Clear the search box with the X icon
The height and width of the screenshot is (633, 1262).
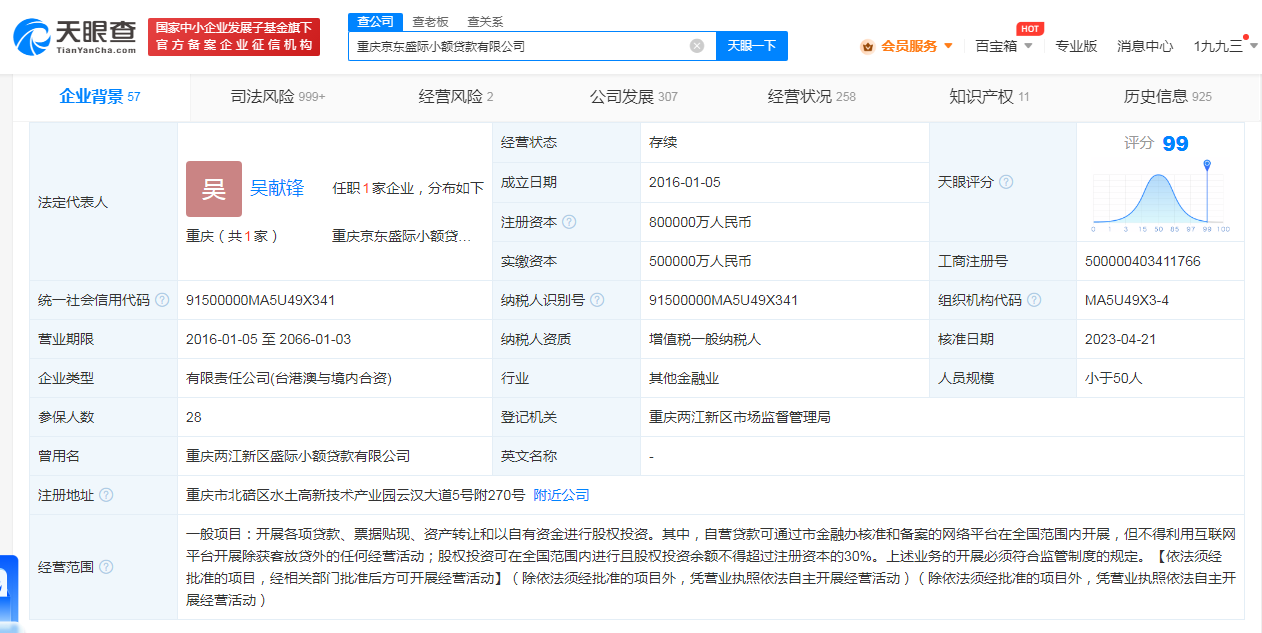pyautogui.click(x=697, y=46)
